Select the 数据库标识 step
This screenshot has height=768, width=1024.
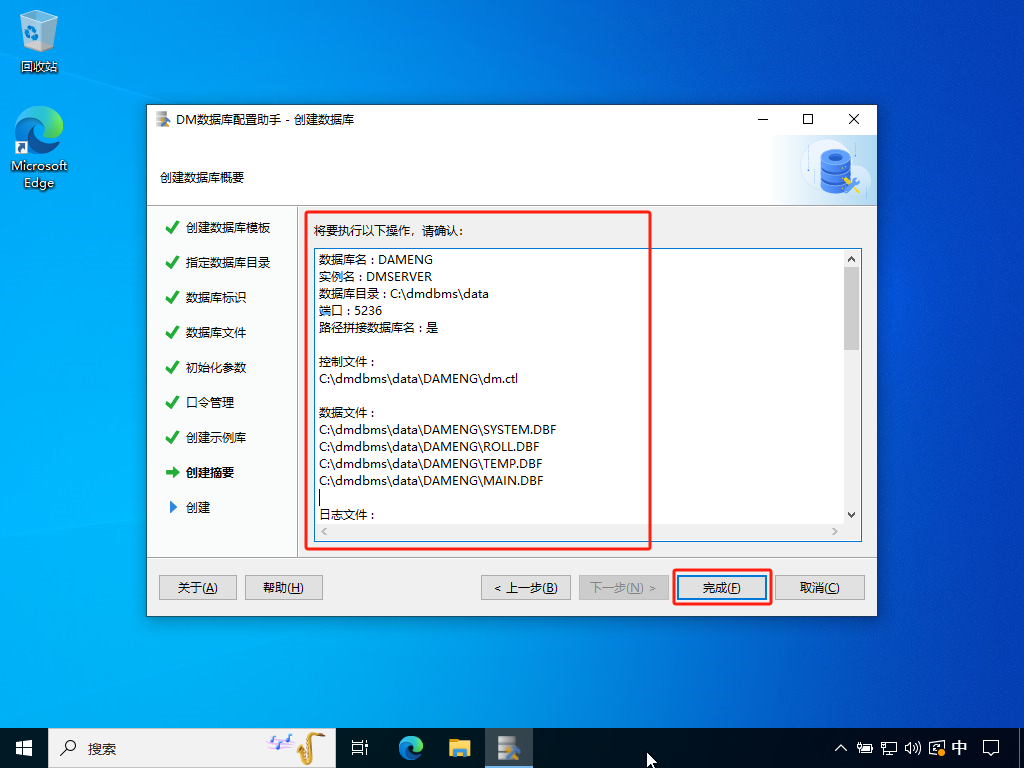point(216,297)
